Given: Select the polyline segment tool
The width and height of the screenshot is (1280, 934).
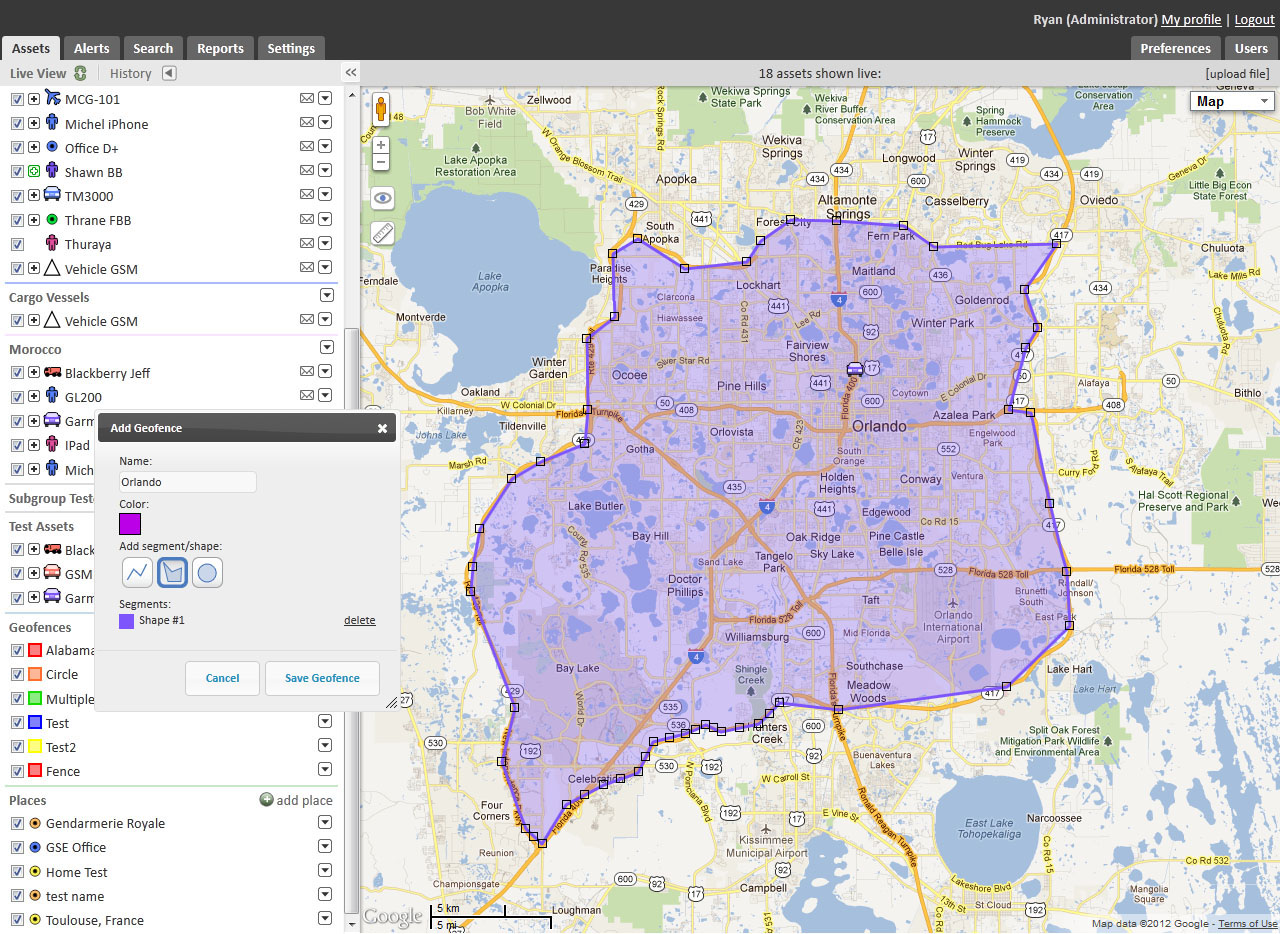Looking at the screenshot, I should click(x=137, y=572).
